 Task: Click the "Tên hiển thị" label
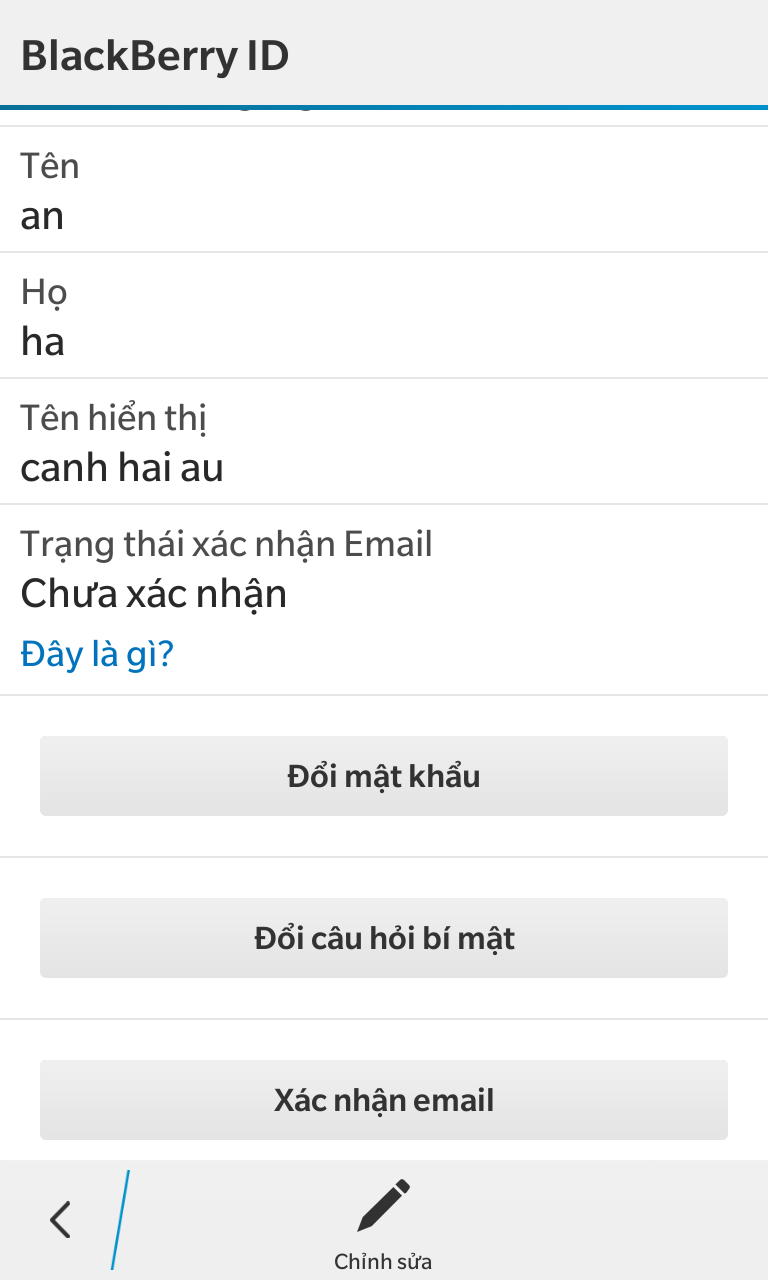[113, 417]
